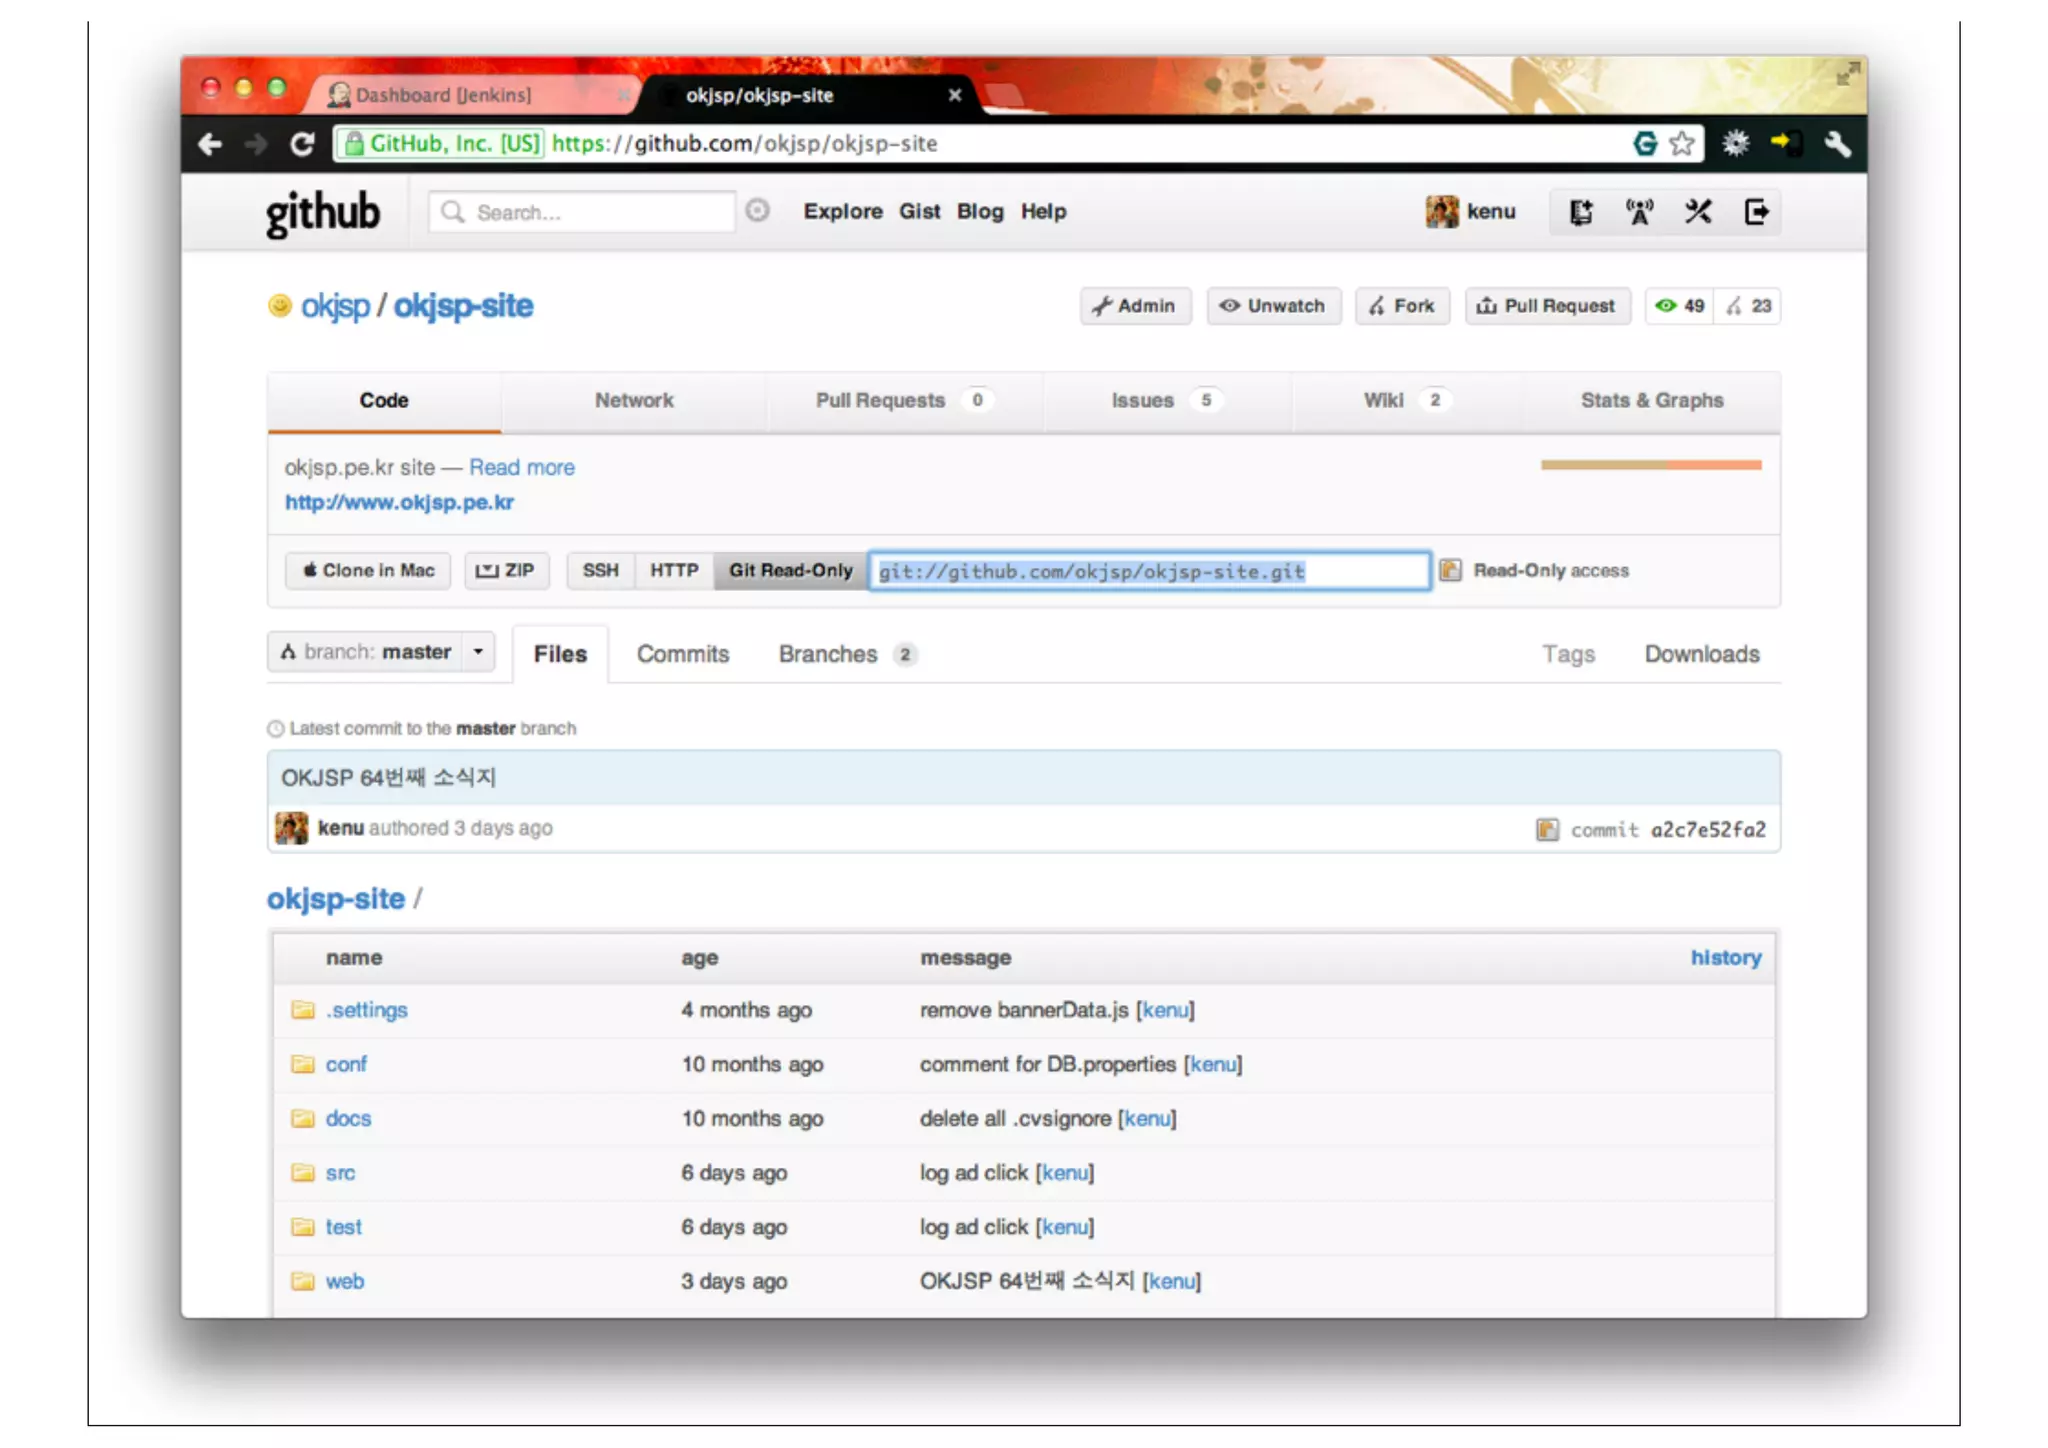Copy commit SHA clipboard icon
This screenshot has height=1448, width=2048.
(x=1547, y=829)
